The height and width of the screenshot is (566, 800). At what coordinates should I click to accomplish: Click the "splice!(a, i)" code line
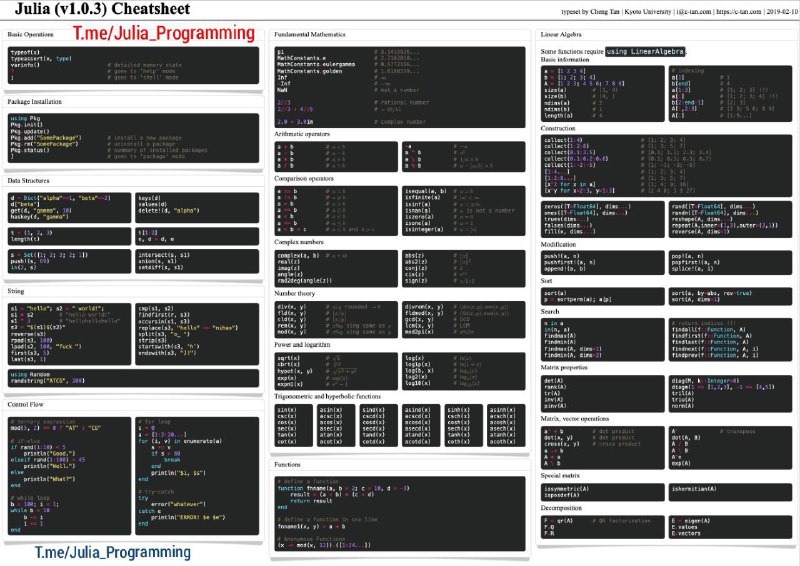692,269
